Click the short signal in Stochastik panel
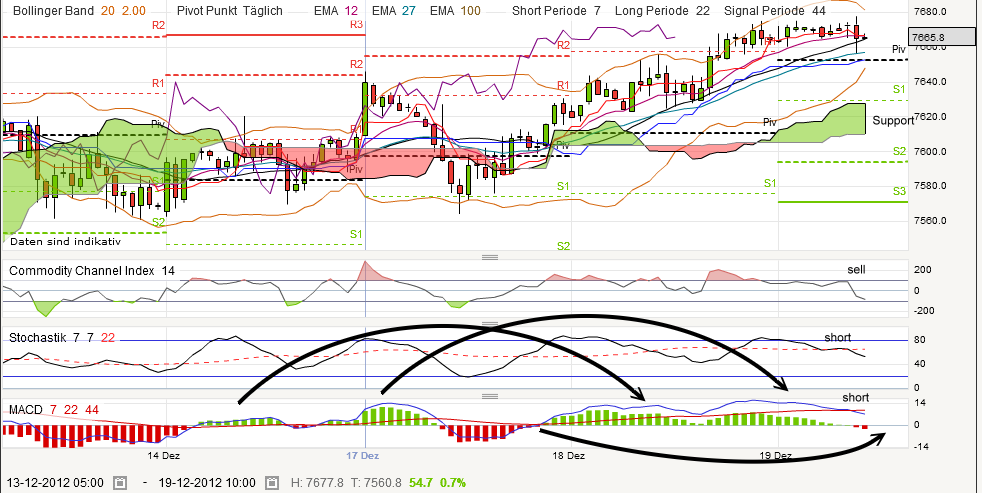Image resolution: width=982 pixels, height=493 pixels. tap(837, 337)
